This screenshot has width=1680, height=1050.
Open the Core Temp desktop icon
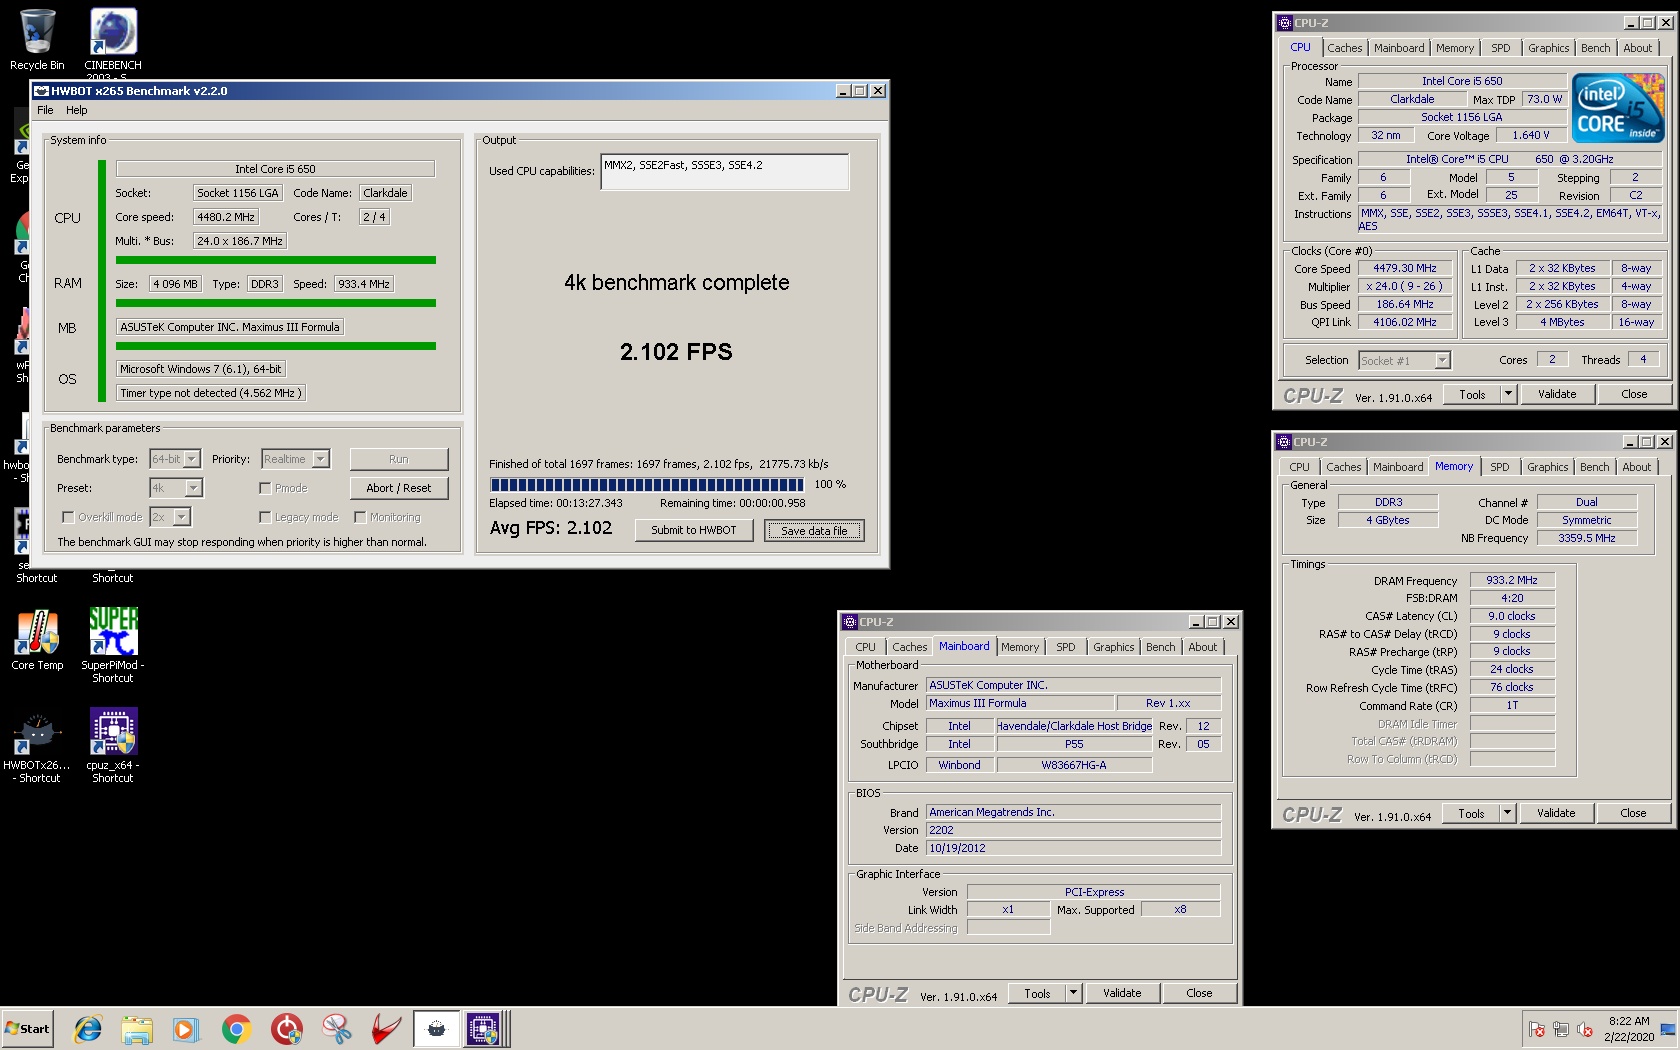(x=37, y=640)
